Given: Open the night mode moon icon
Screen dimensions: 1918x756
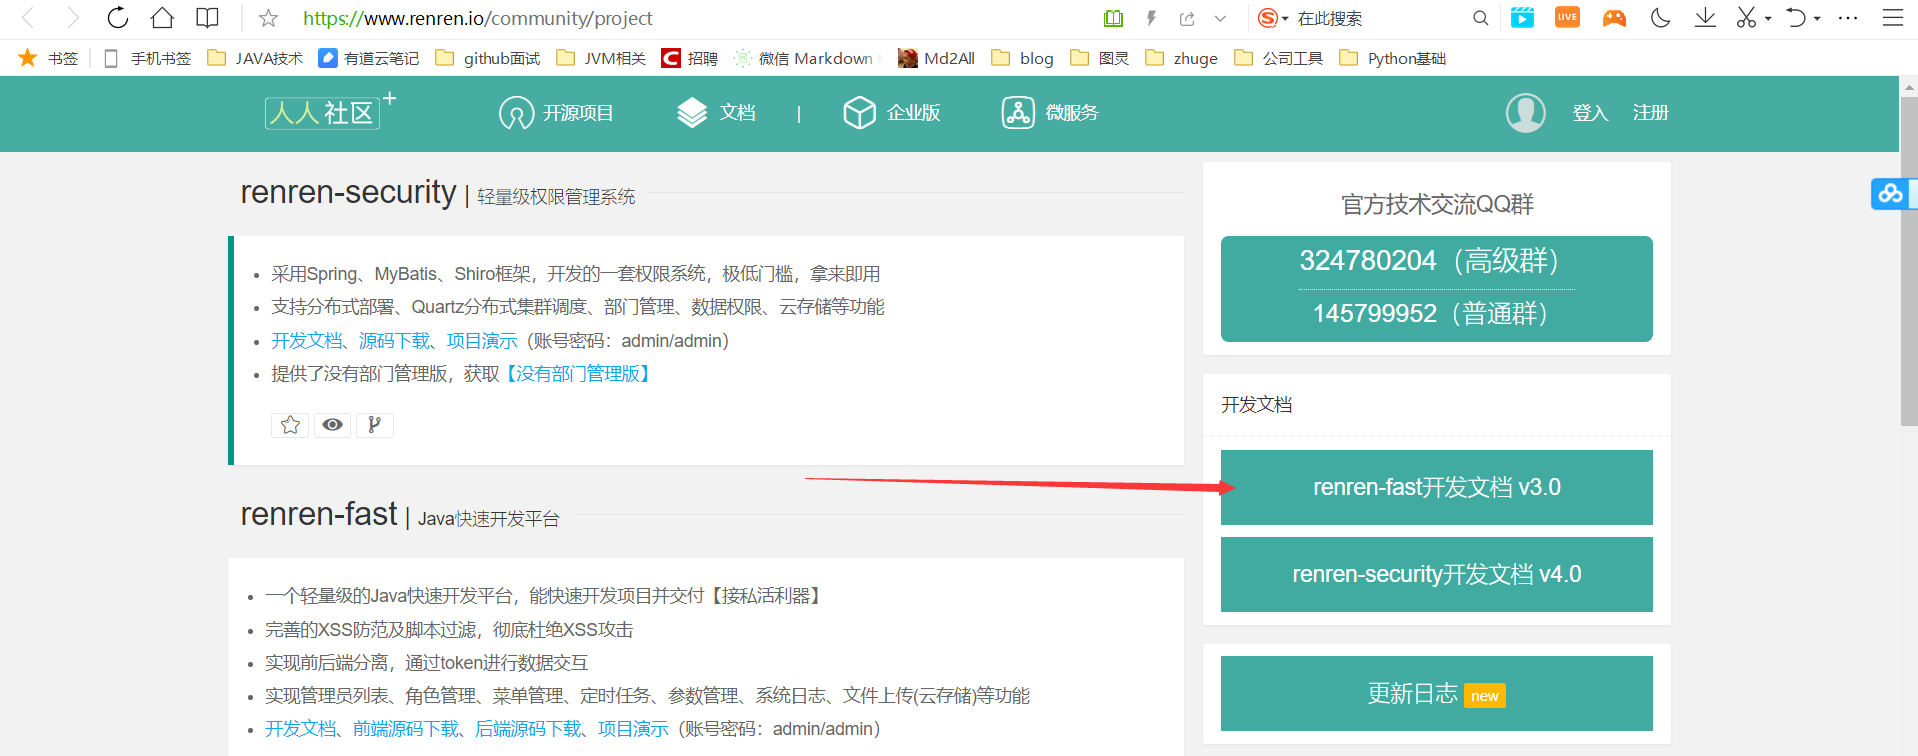Looking at the screenshot, I should tap(1660, 18).
